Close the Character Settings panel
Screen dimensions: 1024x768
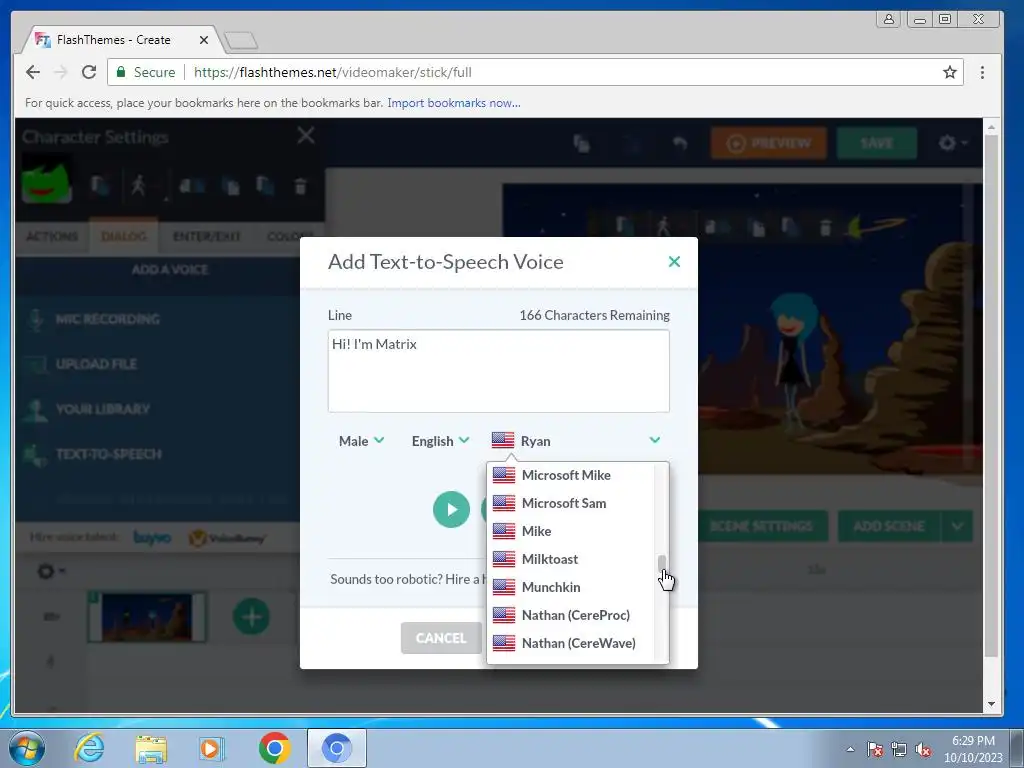click(306, 135)
